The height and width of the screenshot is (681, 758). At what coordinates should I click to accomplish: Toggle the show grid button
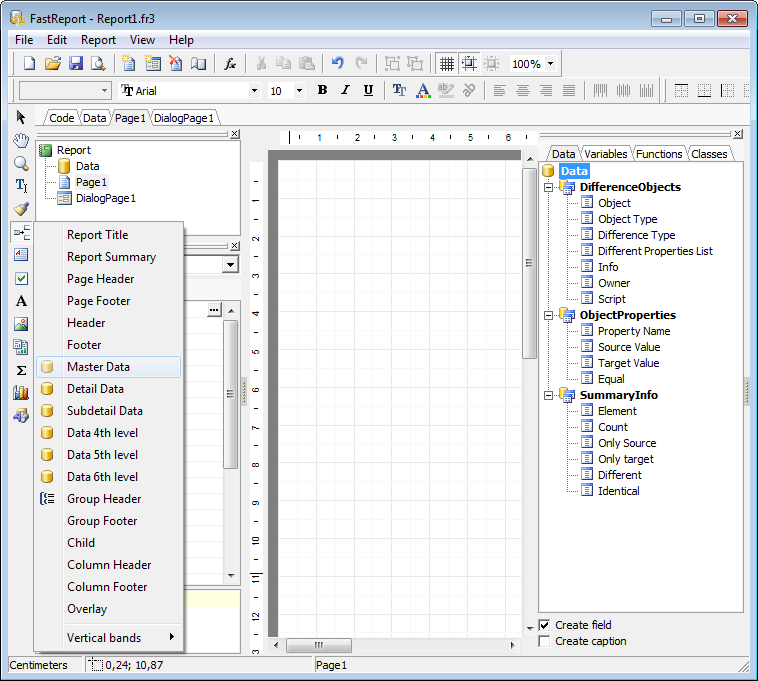447,63
